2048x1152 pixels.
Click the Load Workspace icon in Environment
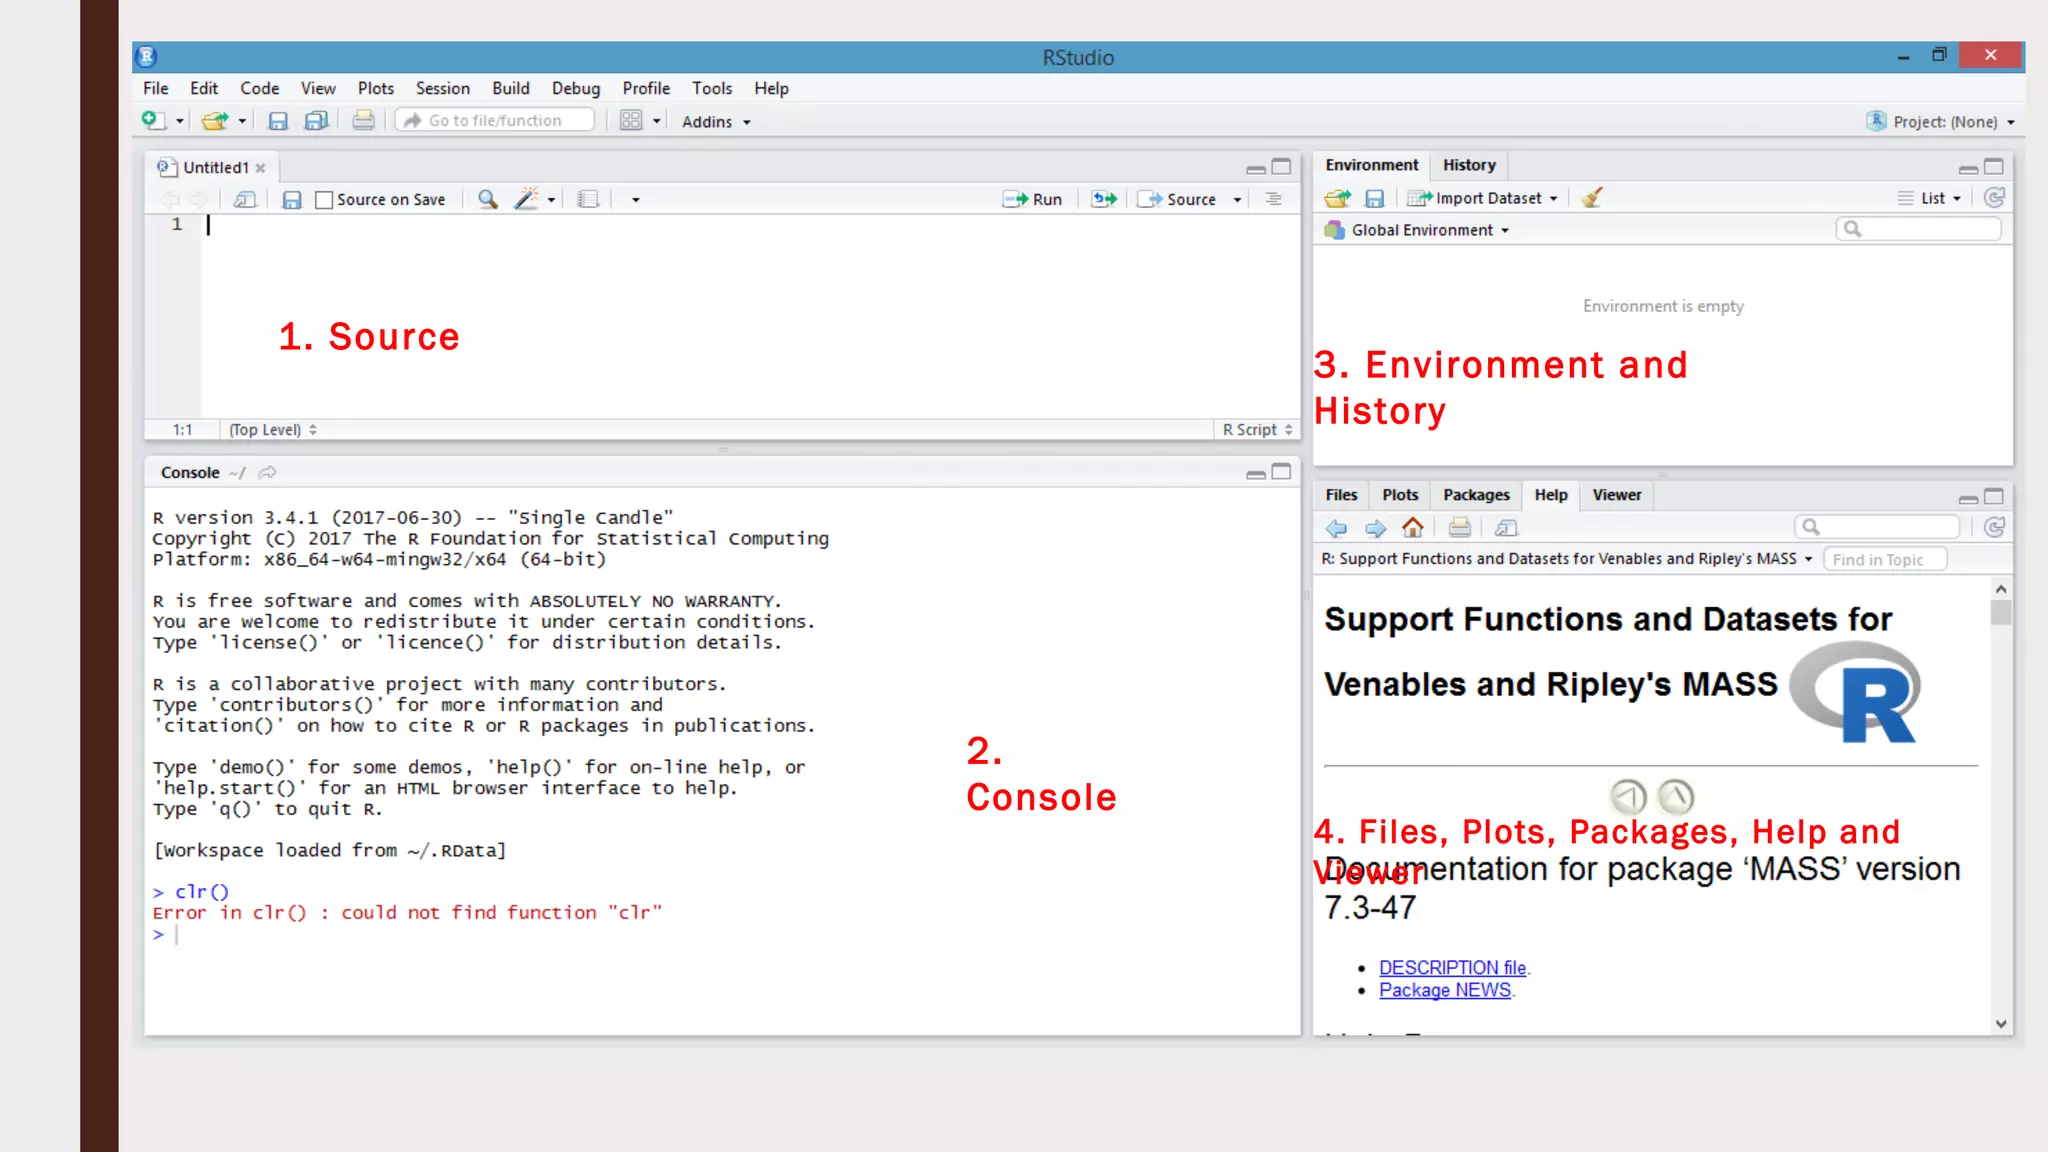coord(1337,198)
